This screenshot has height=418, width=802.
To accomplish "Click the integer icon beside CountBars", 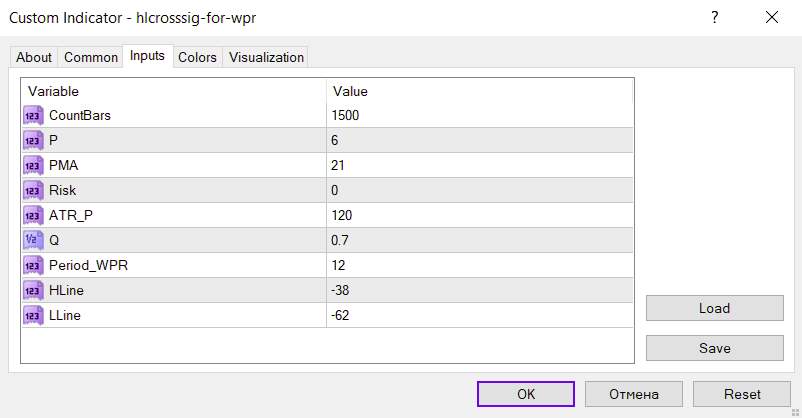I will tap(33, 115).
